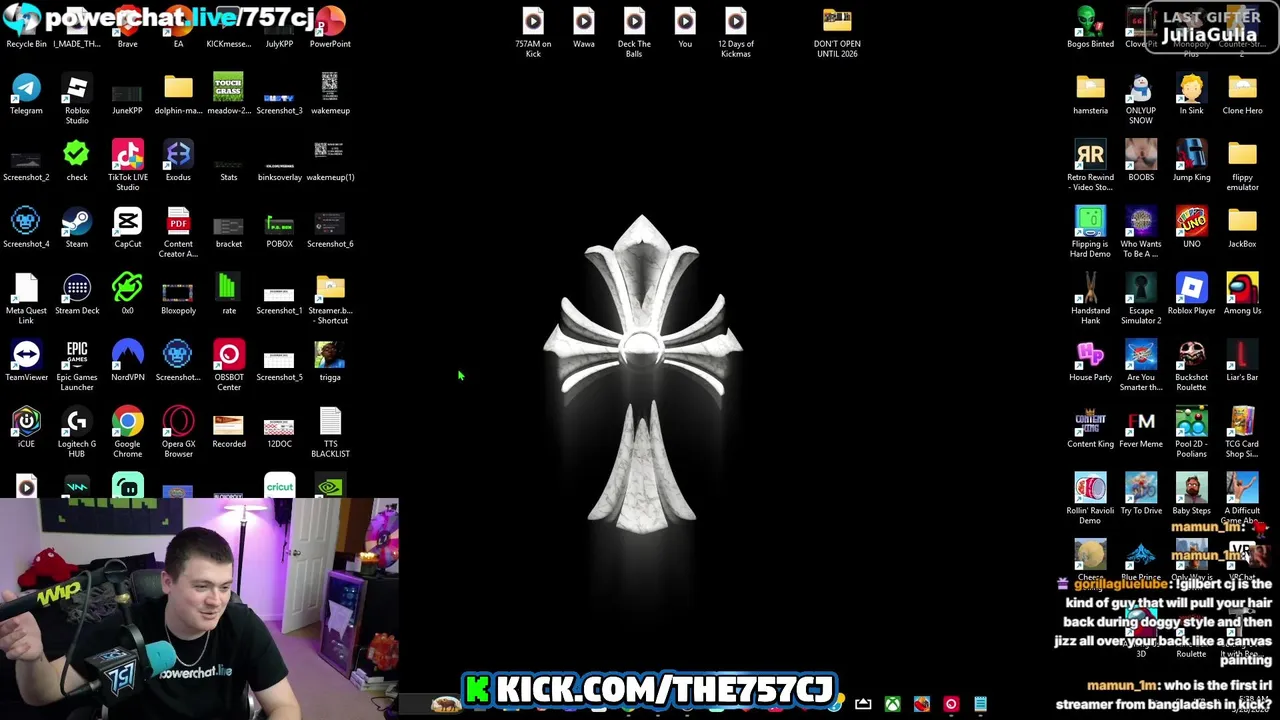Launch Telegram from the desktop
The height and width of the screenshot is (720, 1280).
(26, 94)
